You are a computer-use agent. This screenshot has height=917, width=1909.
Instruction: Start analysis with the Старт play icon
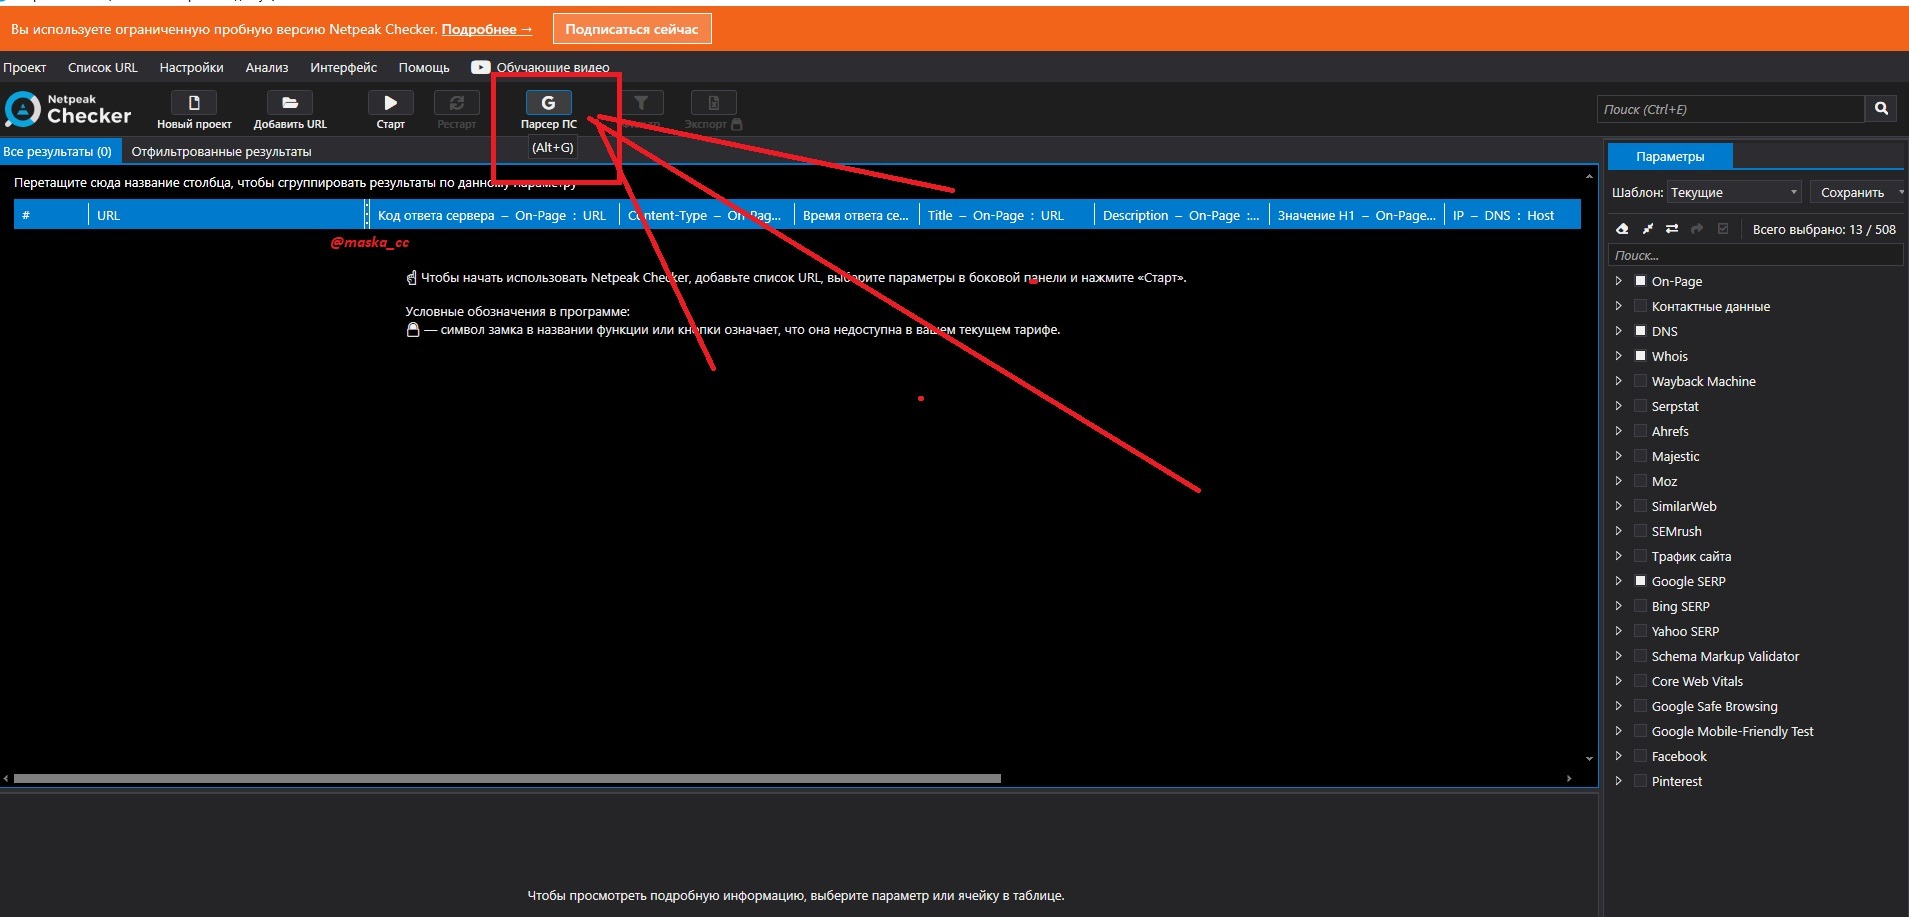pyautogui.click(x=390, y=103)
